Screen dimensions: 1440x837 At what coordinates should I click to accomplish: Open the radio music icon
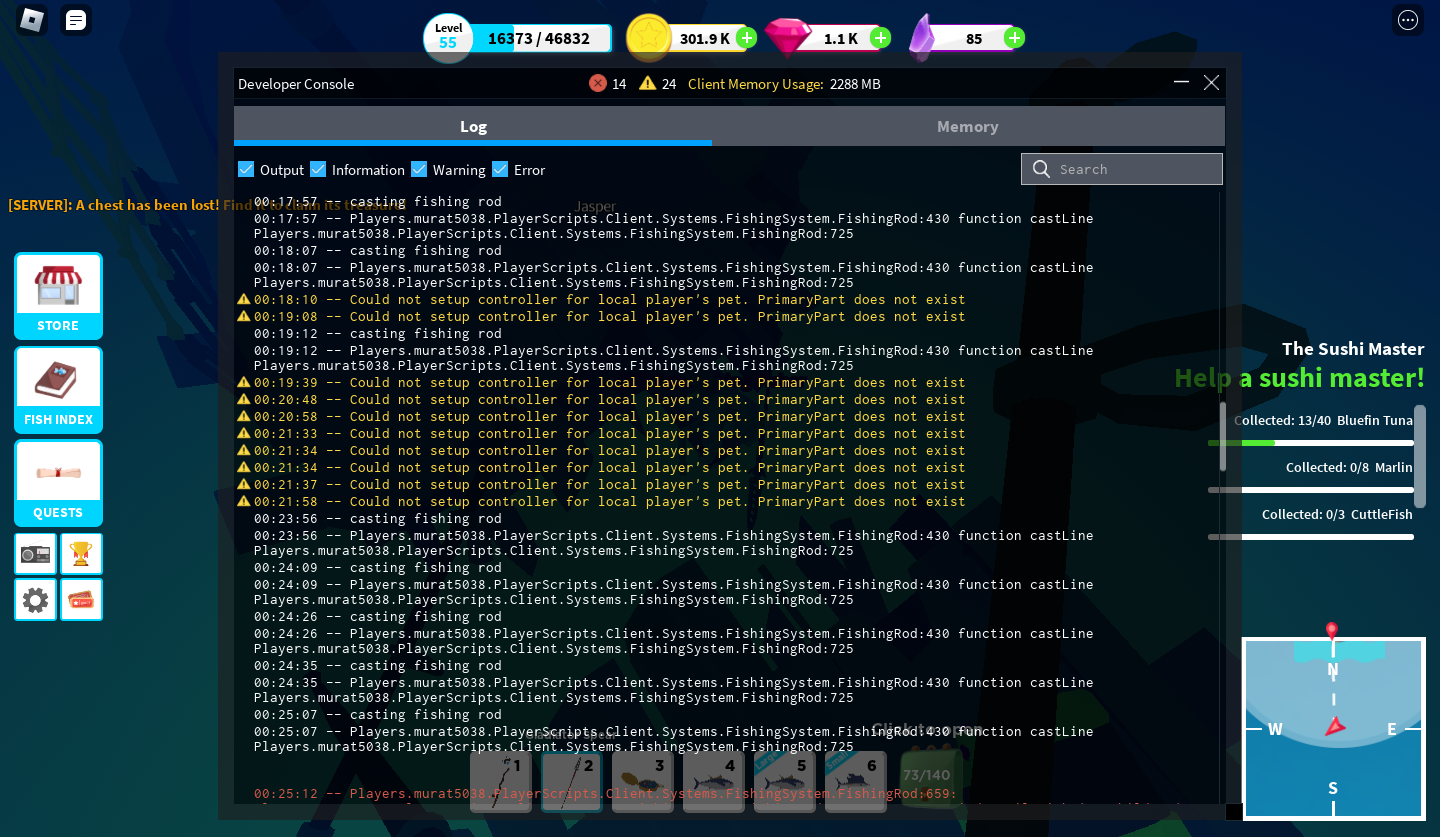(35, 554)
